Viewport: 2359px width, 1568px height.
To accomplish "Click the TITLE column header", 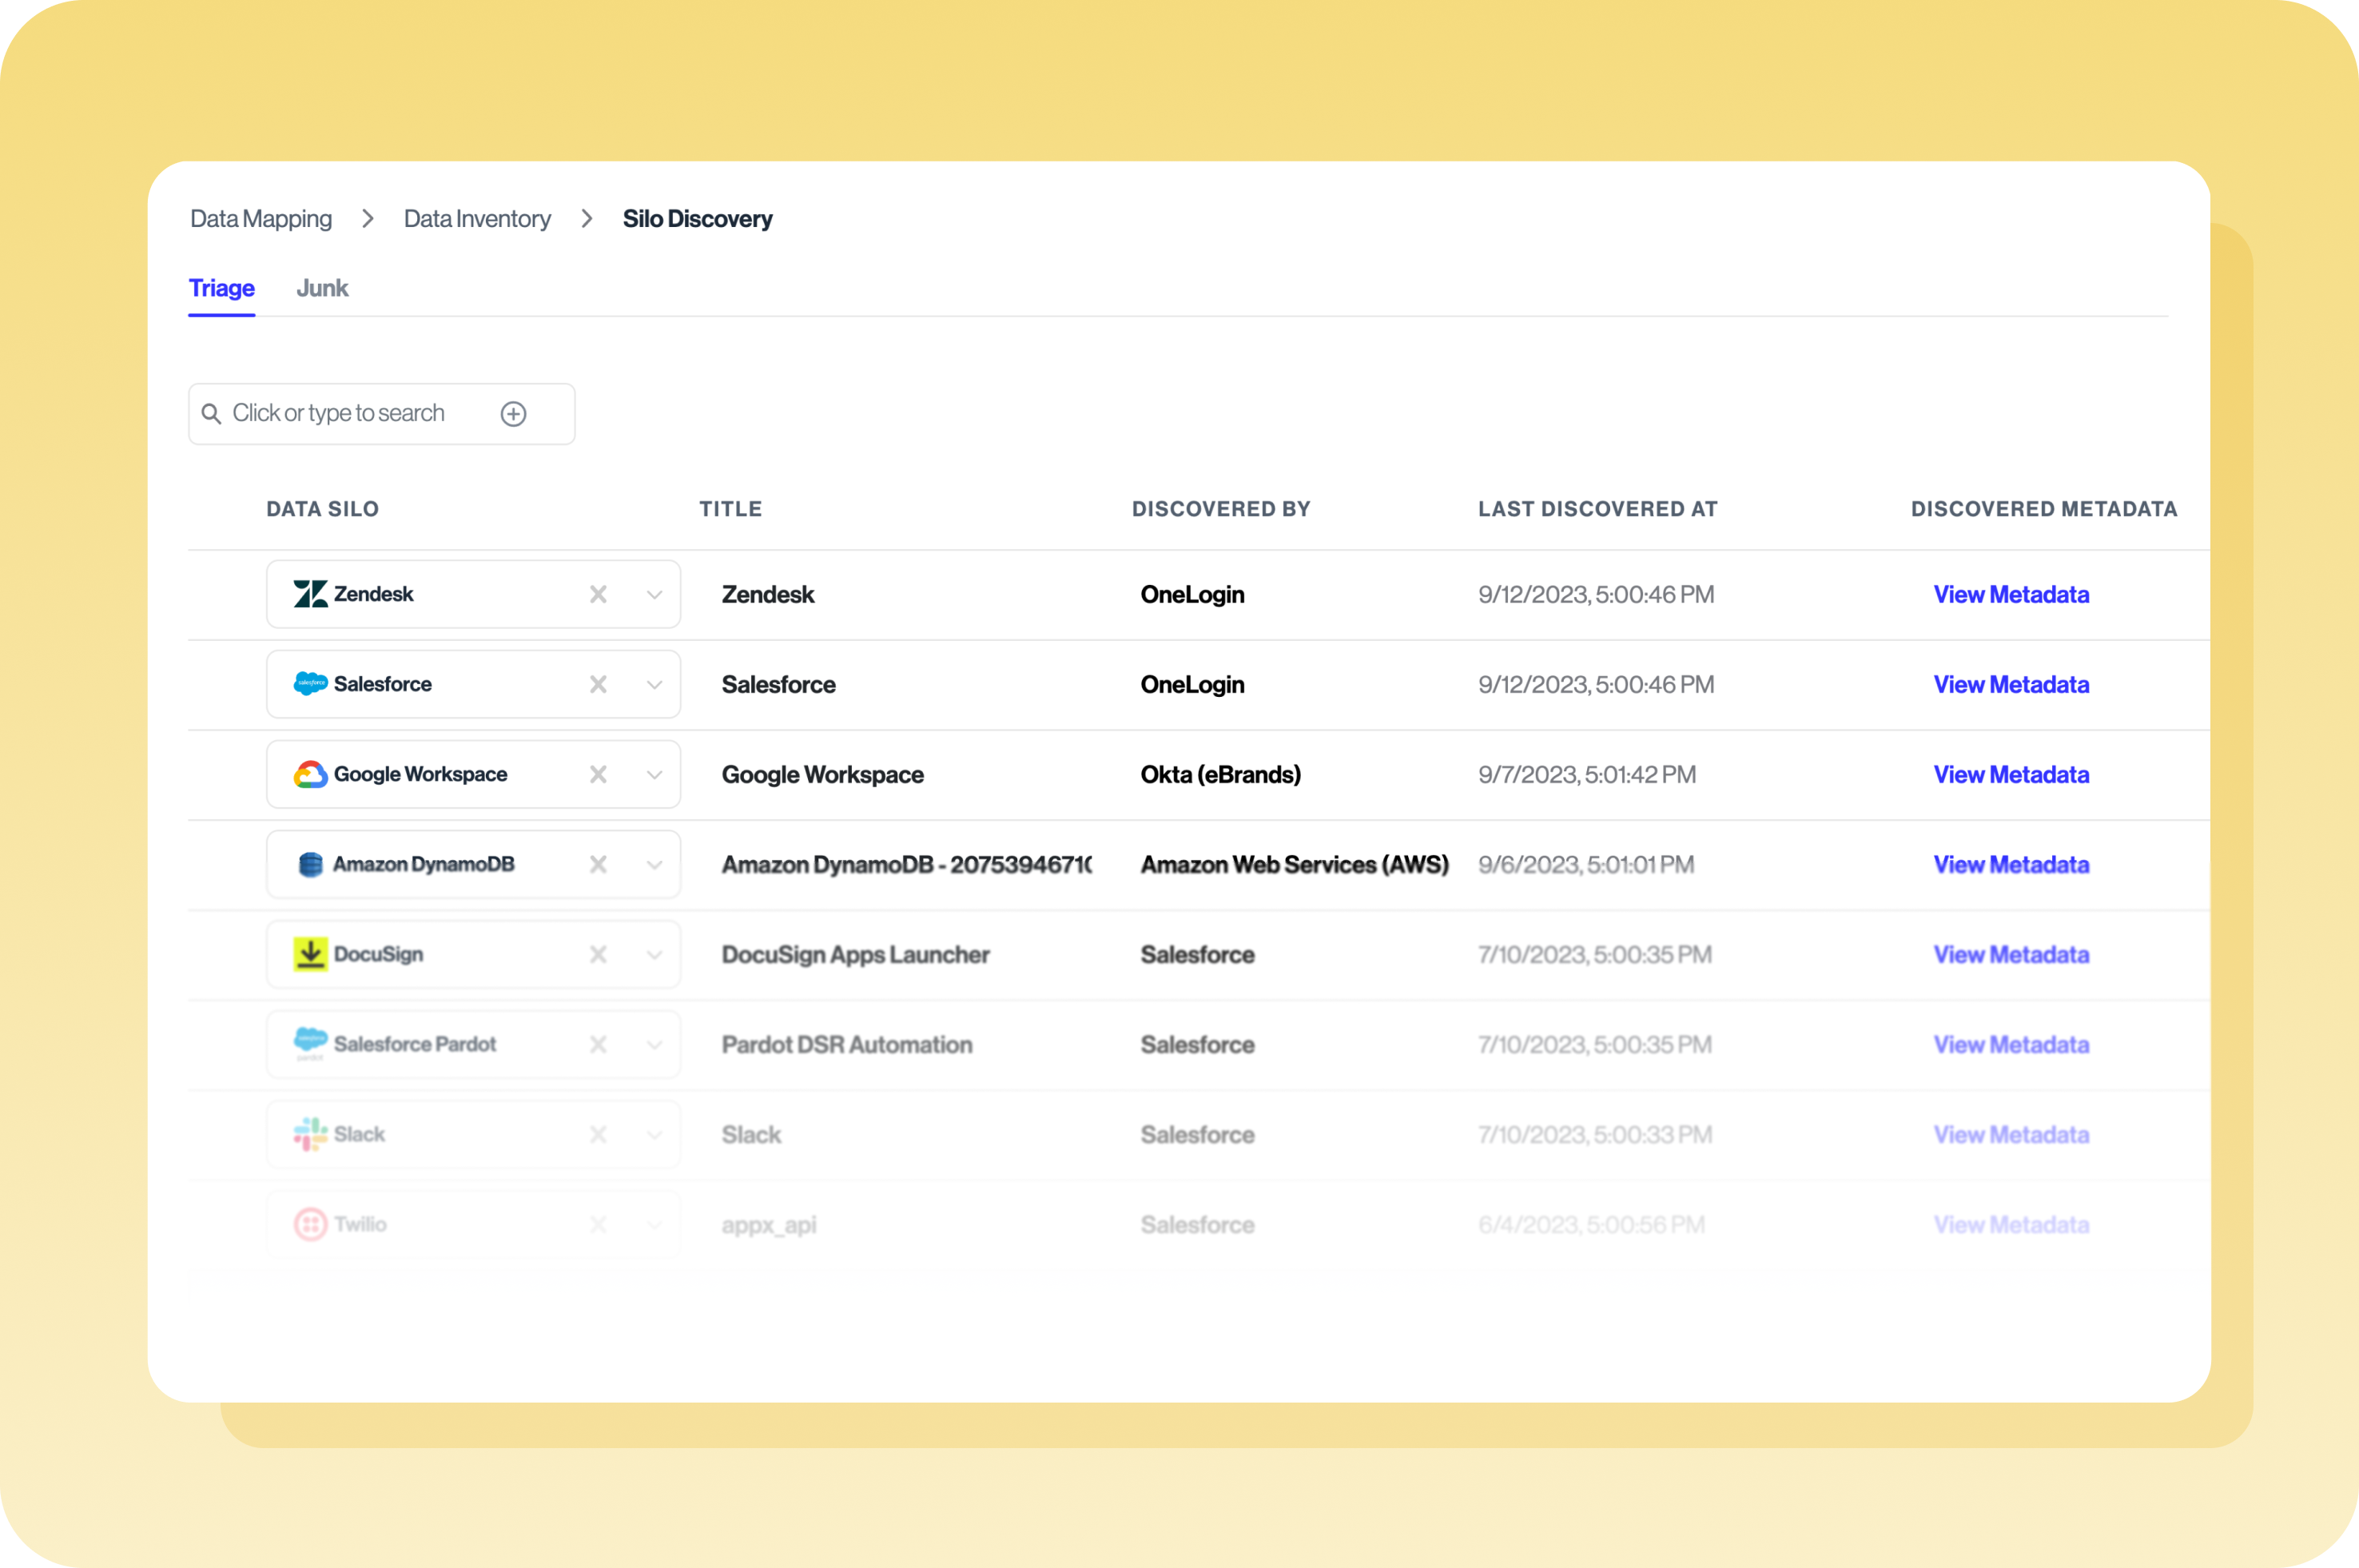I will tap(730, 509).
